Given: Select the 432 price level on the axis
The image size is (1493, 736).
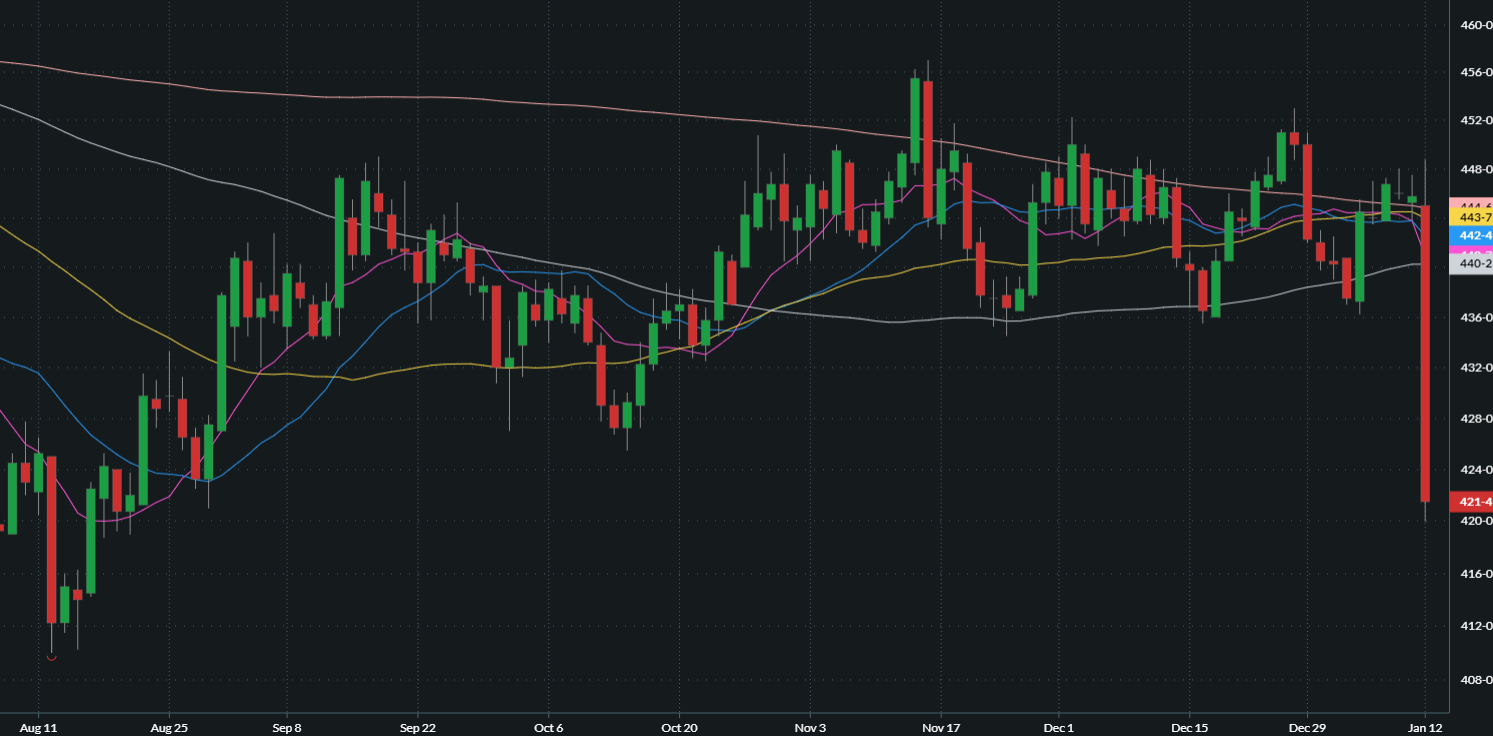Looking at the screenshot, I should point(1476,368).
